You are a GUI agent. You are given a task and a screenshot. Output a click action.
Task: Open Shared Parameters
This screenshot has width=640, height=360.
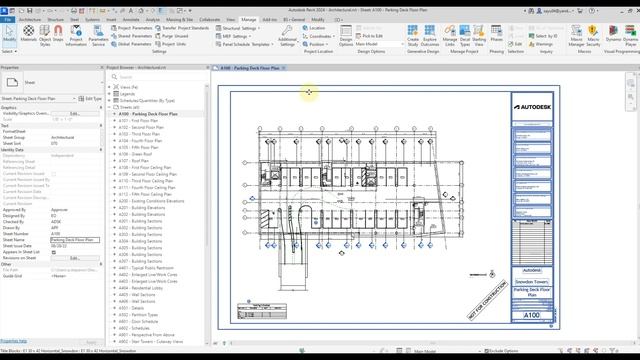(131, 36)
